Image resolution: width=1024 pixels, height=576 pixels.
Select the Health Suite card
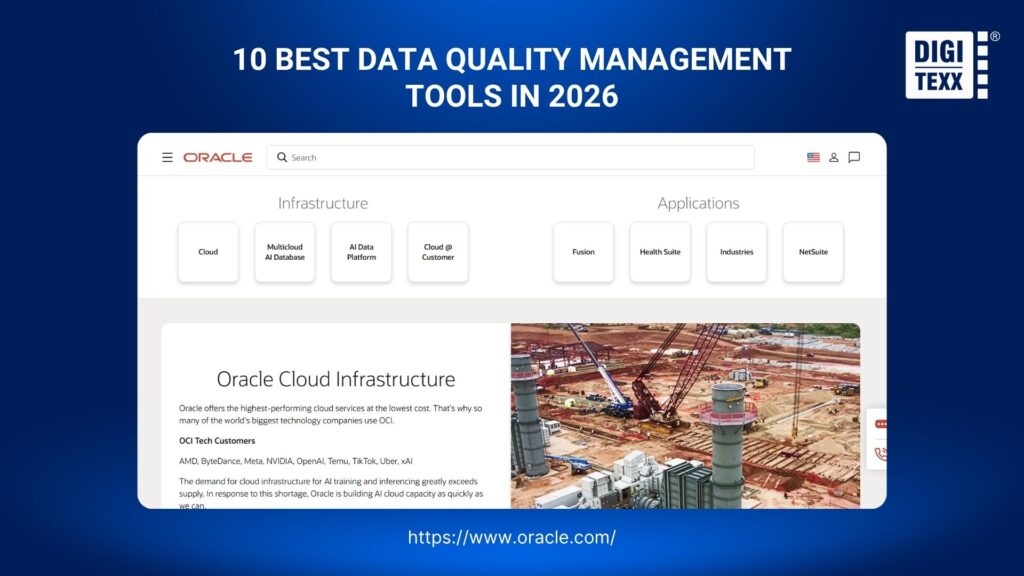click(660, 252)
